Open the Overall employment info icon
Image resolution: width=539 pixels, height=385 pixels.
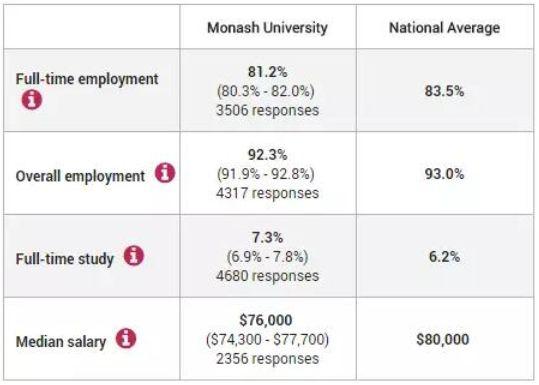165,173
